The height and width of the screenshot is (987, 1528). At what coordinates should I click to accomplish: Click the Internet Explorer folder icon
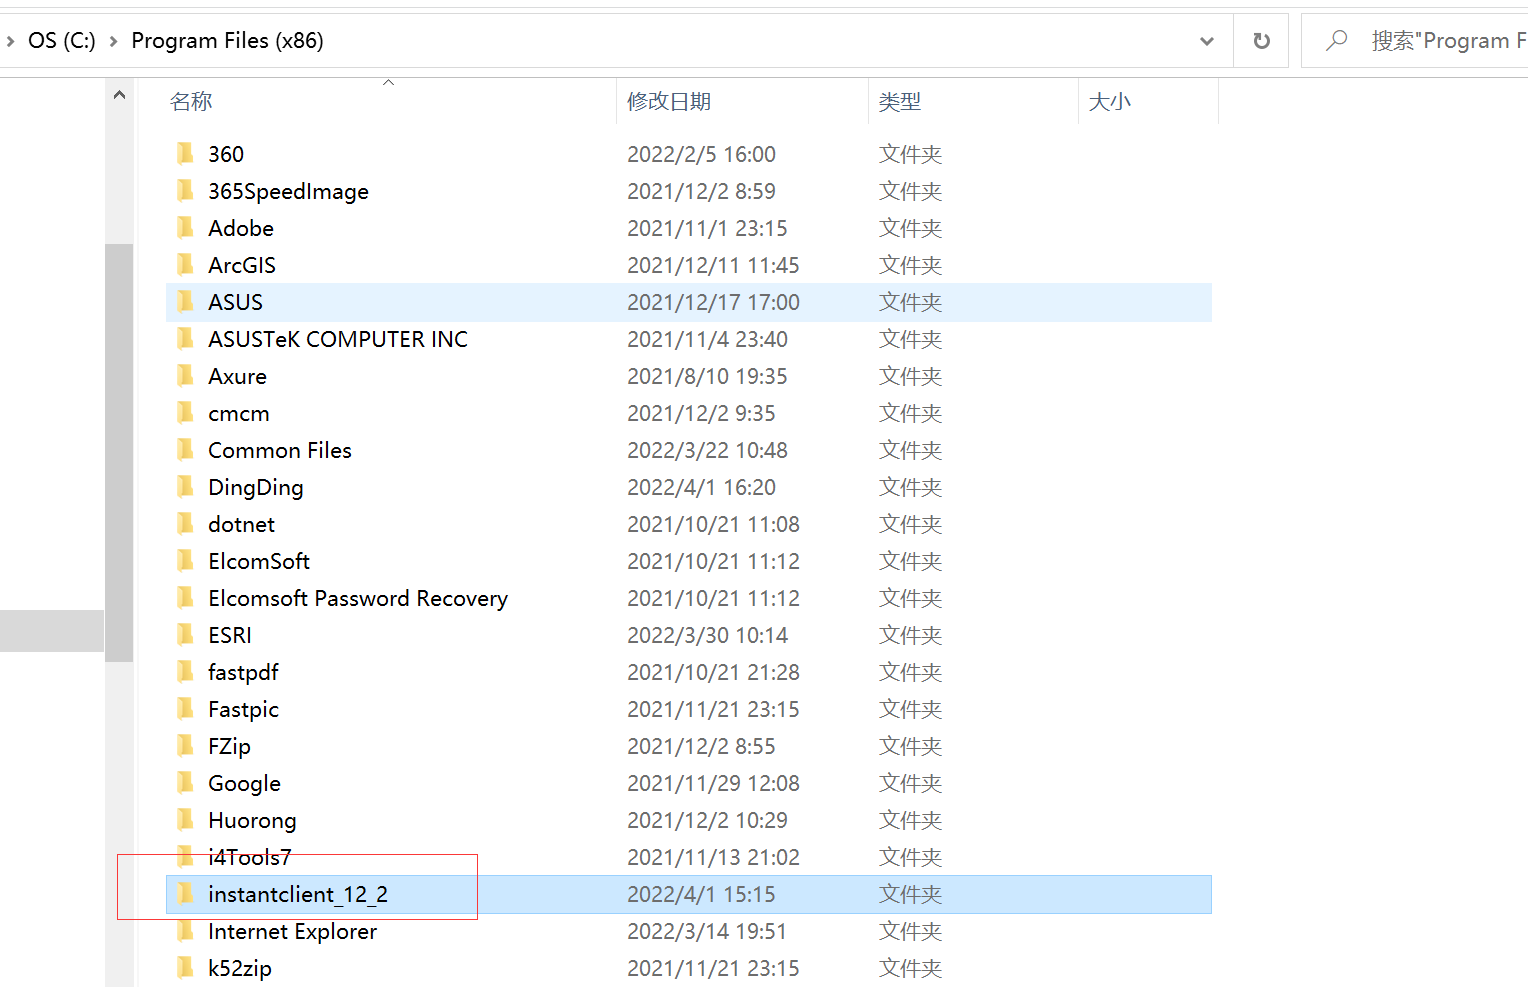click(x=186, y=930)
